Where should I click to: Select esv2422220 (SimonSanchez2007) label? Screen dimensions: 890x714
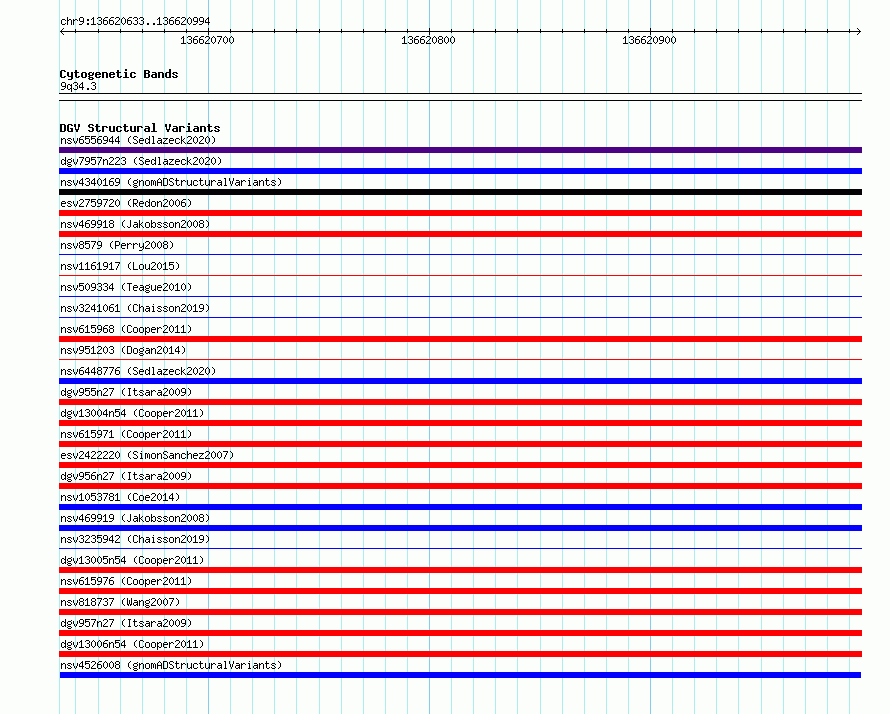click(147, 455)
